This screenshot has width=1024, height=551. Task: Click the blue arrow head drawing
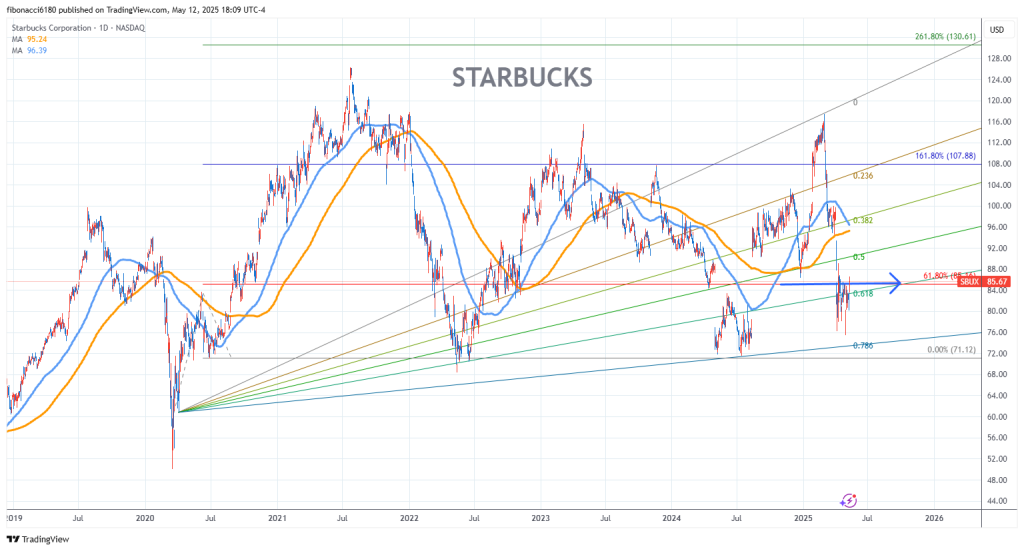pos(892,284)
